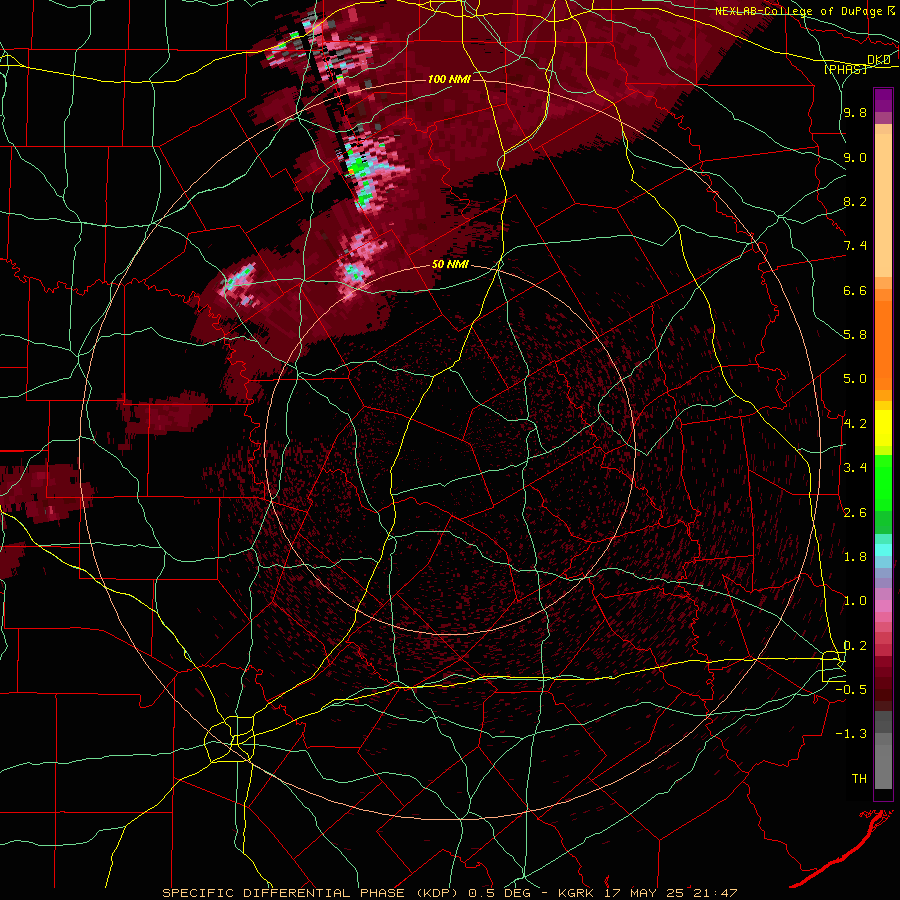
Task: Click the 1.0 scale value
Action: point(855,600)
